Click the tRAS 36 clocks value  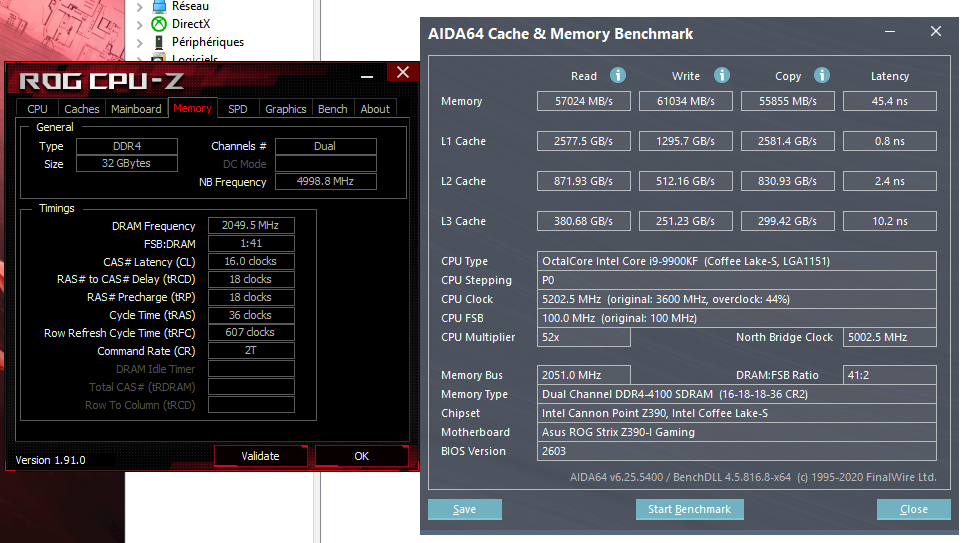click(x=251, y=315)
